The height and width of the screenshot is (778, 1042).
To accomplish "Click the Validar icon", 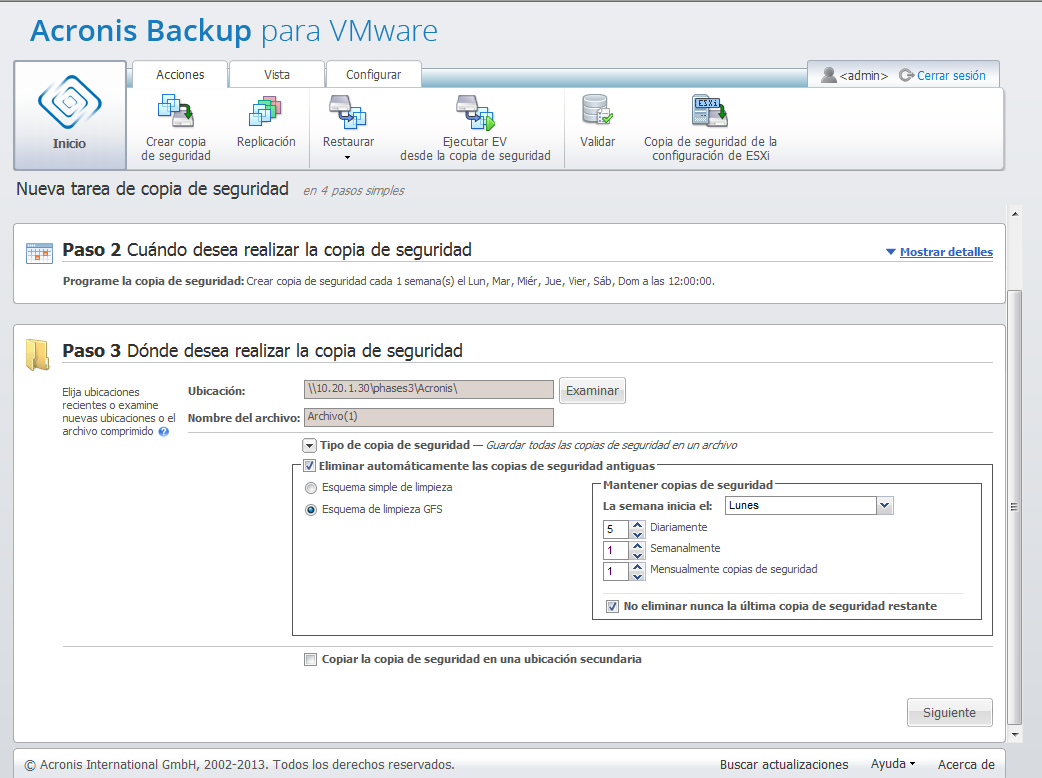I will (x=597, y=112).
